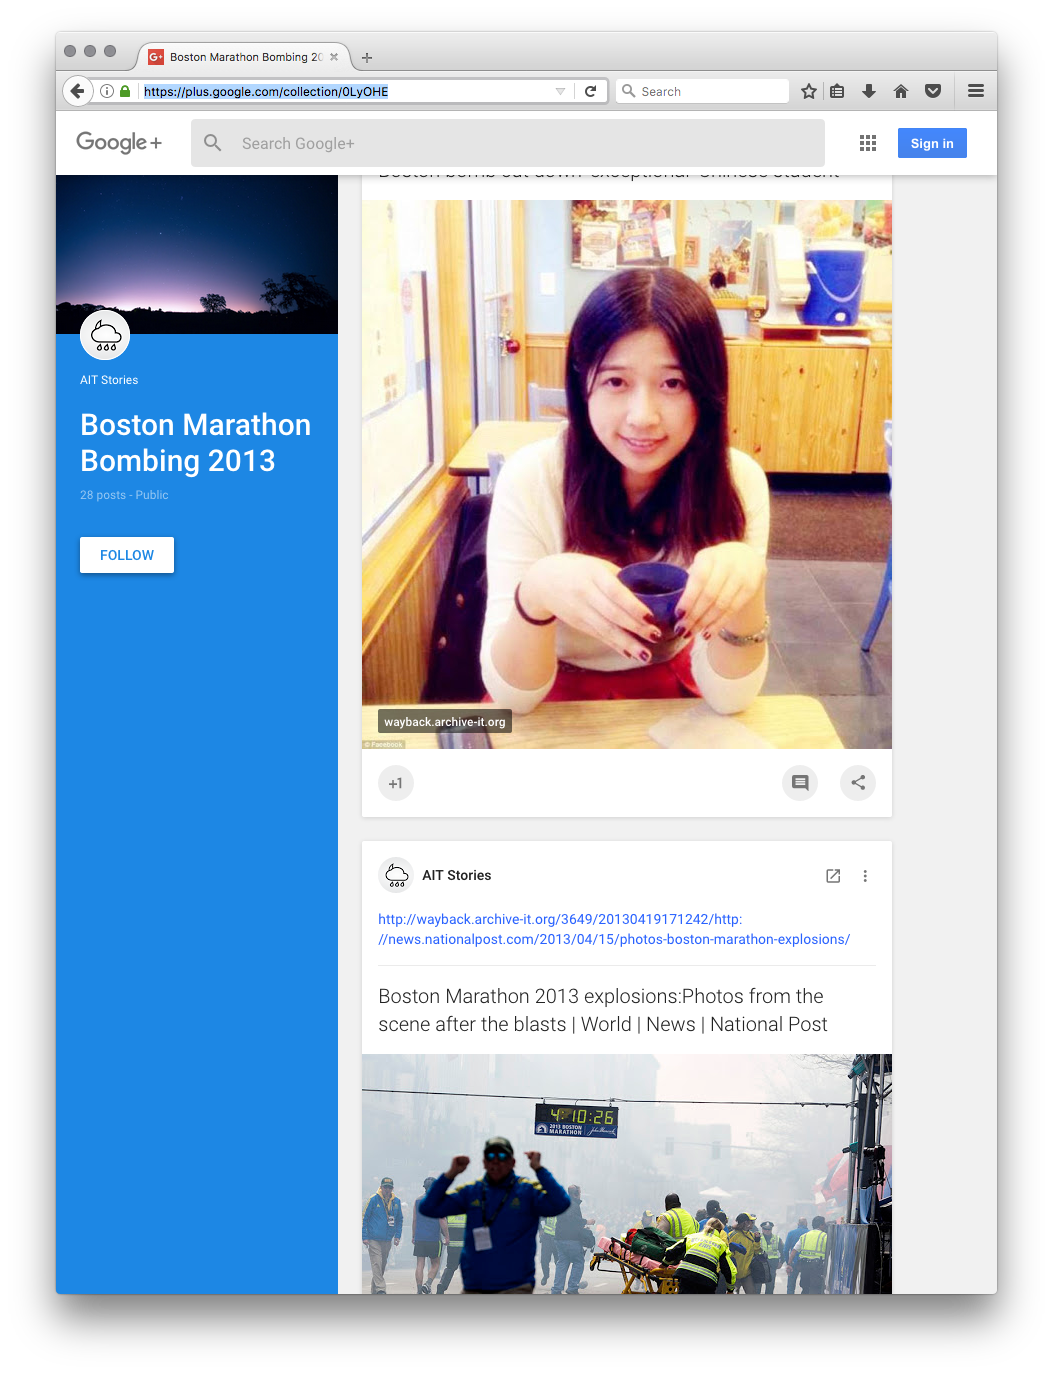Click the green secure padlock icon

pyautogui.click(x=125, y=91)
